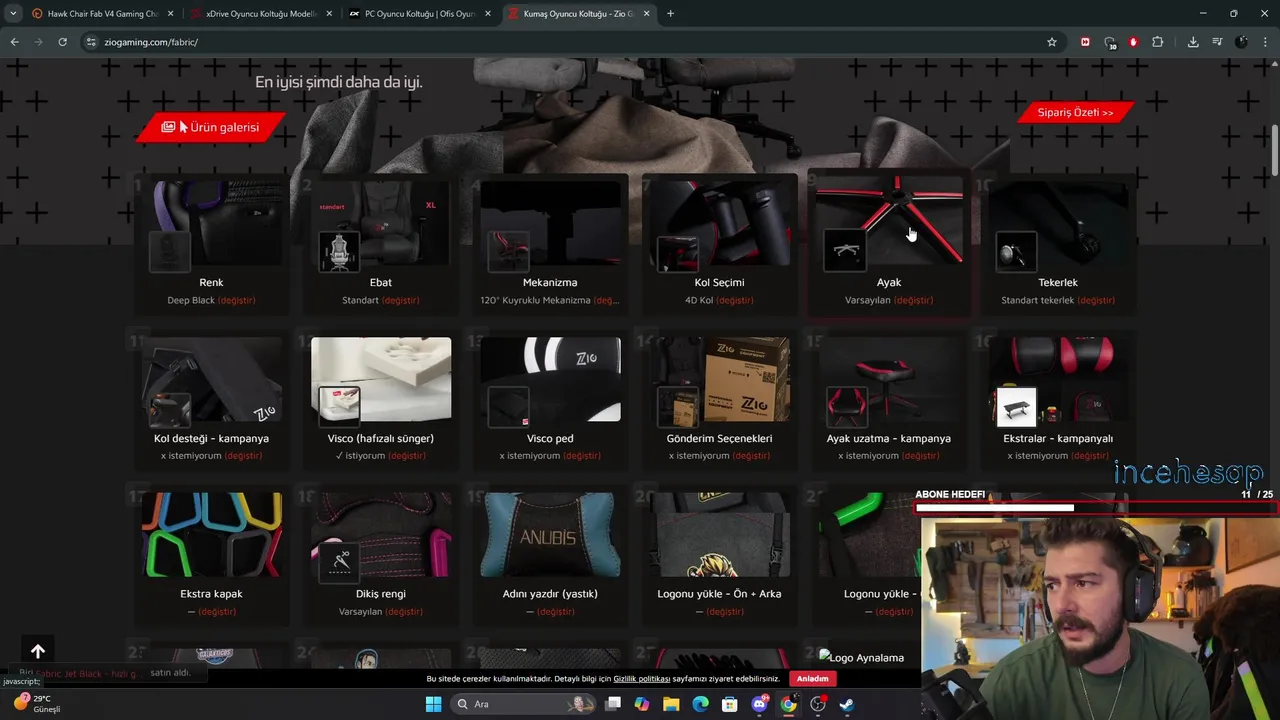Open the Gönderim Seçenekleri box image
This screenshot has width=1280, height=720.
[720, 382]
